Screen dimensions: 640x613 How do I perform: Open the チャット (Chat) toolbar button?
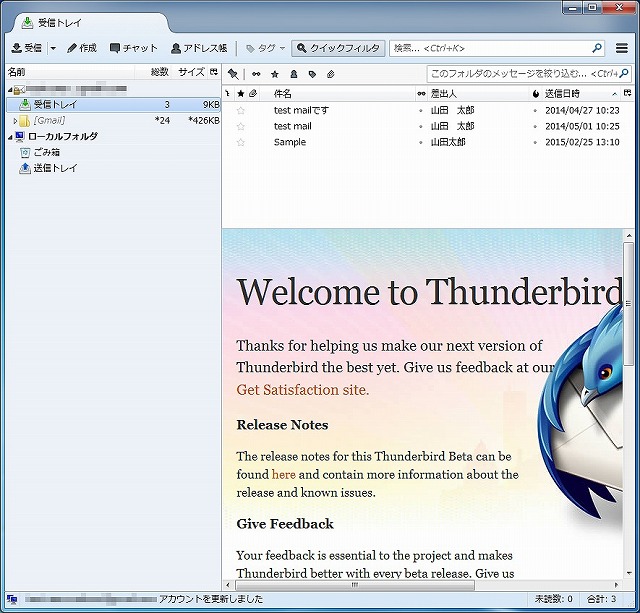coord(133,48)
